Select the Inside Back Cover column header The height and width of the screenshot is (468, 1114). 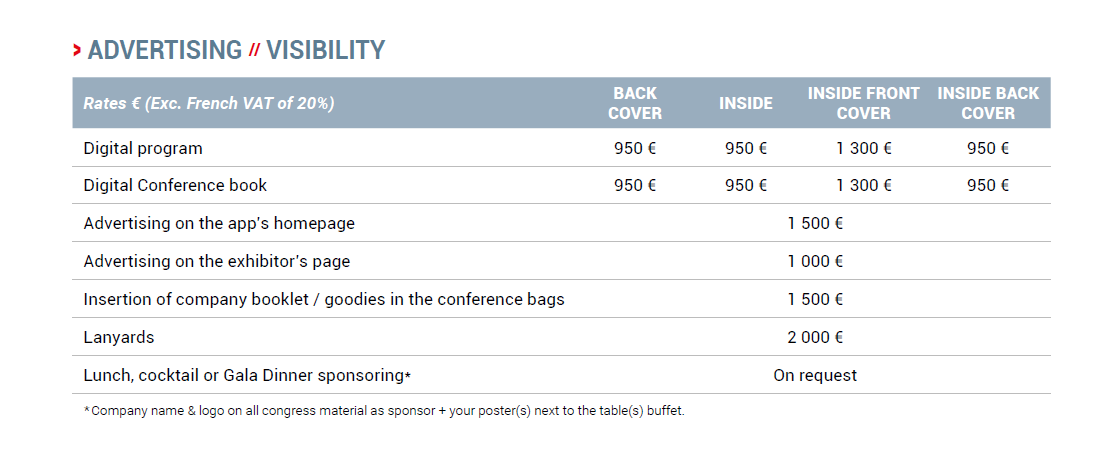[988, 103]
